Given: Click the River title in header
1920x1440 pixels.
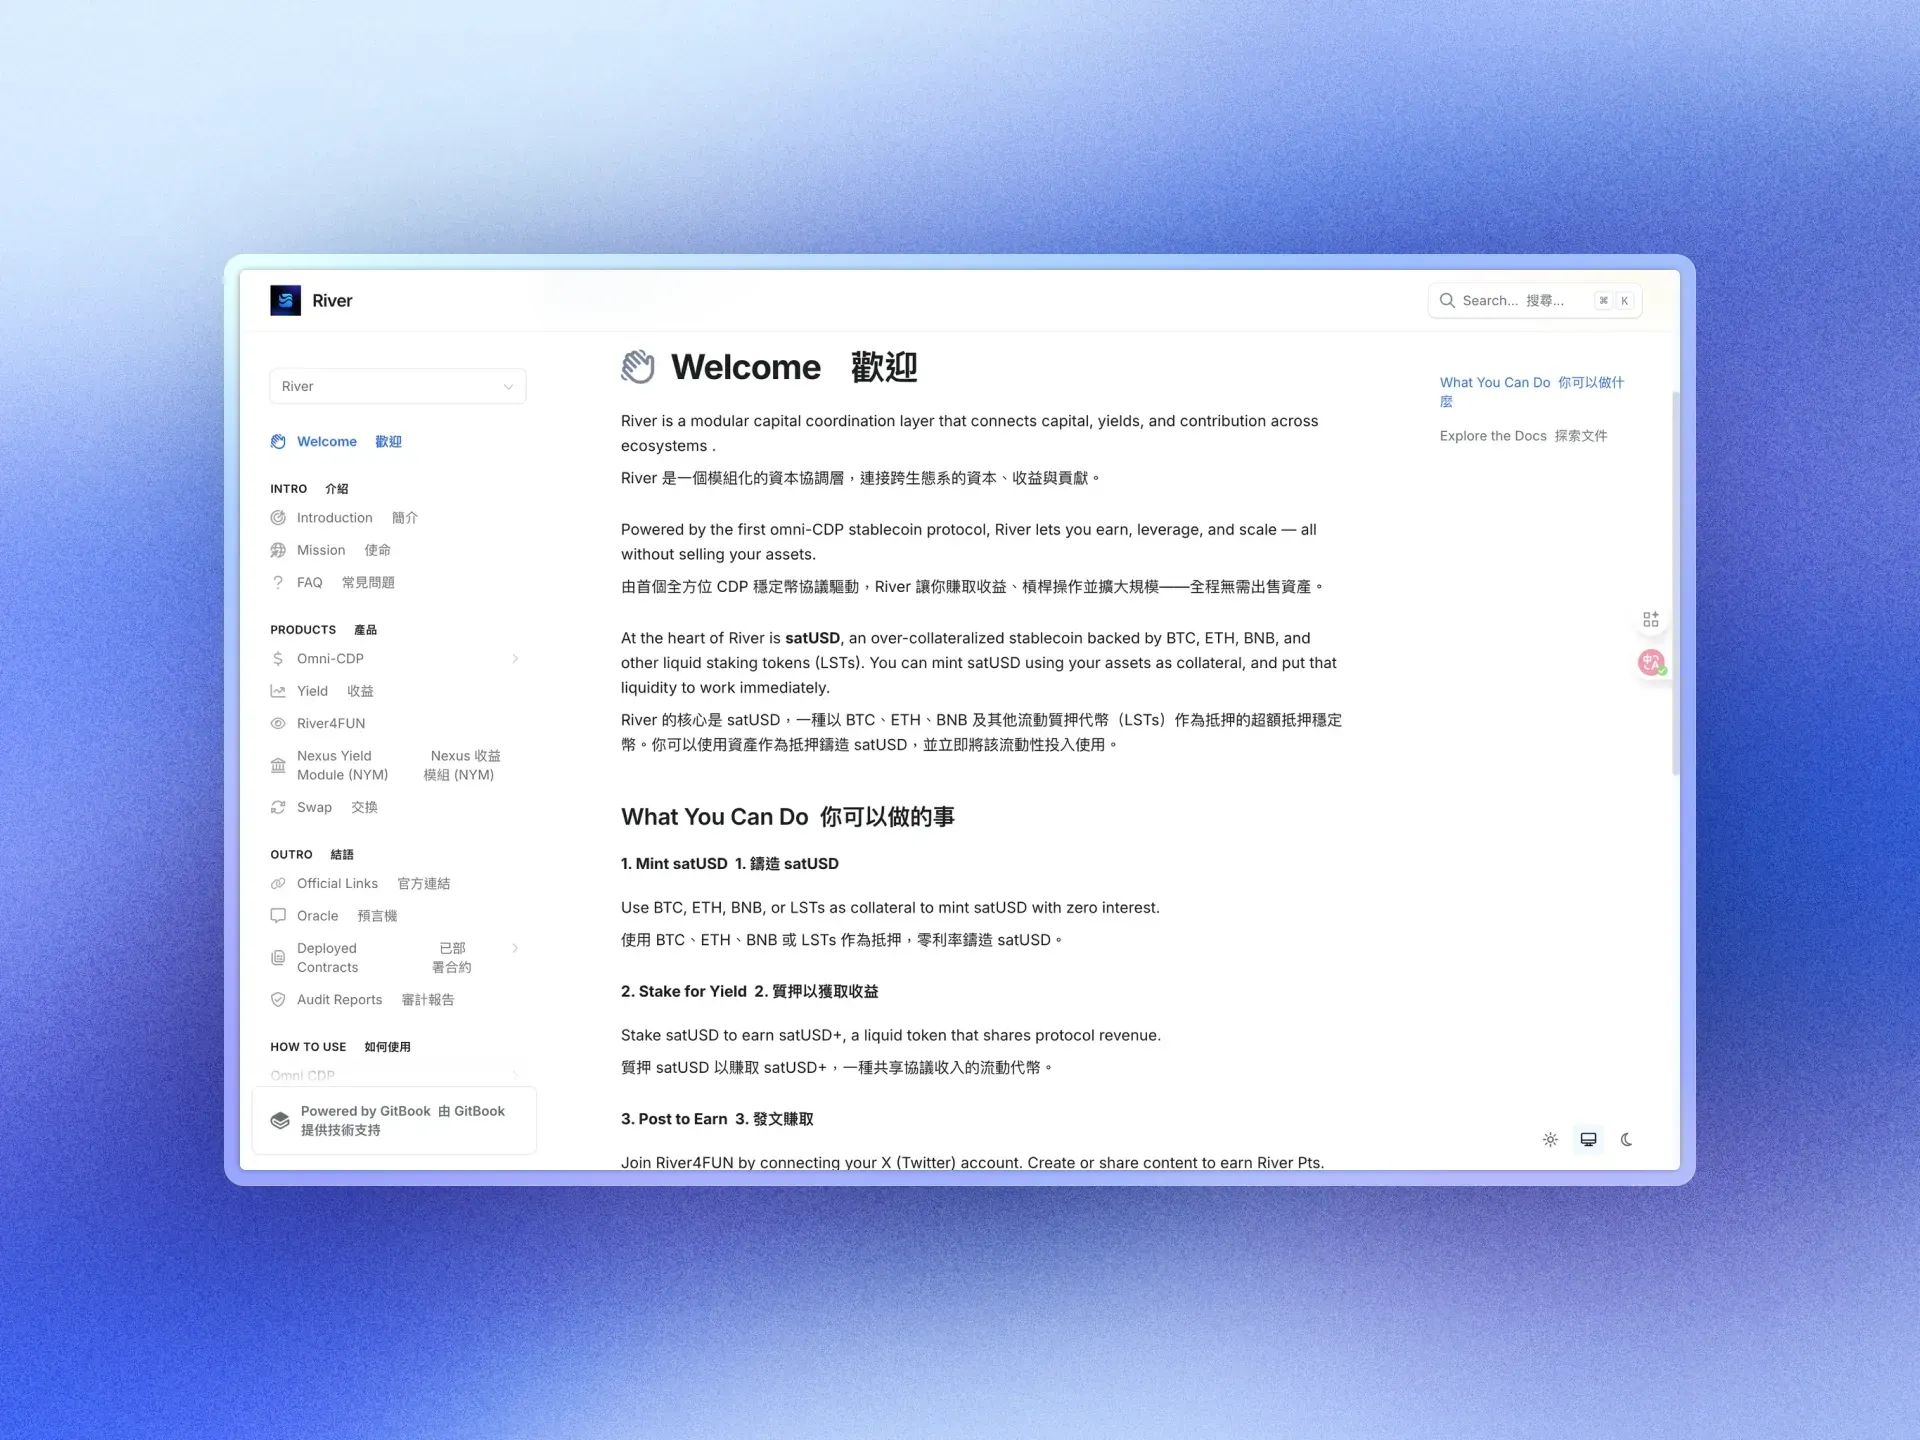Looking at the screenshot, I should point(332,300).
